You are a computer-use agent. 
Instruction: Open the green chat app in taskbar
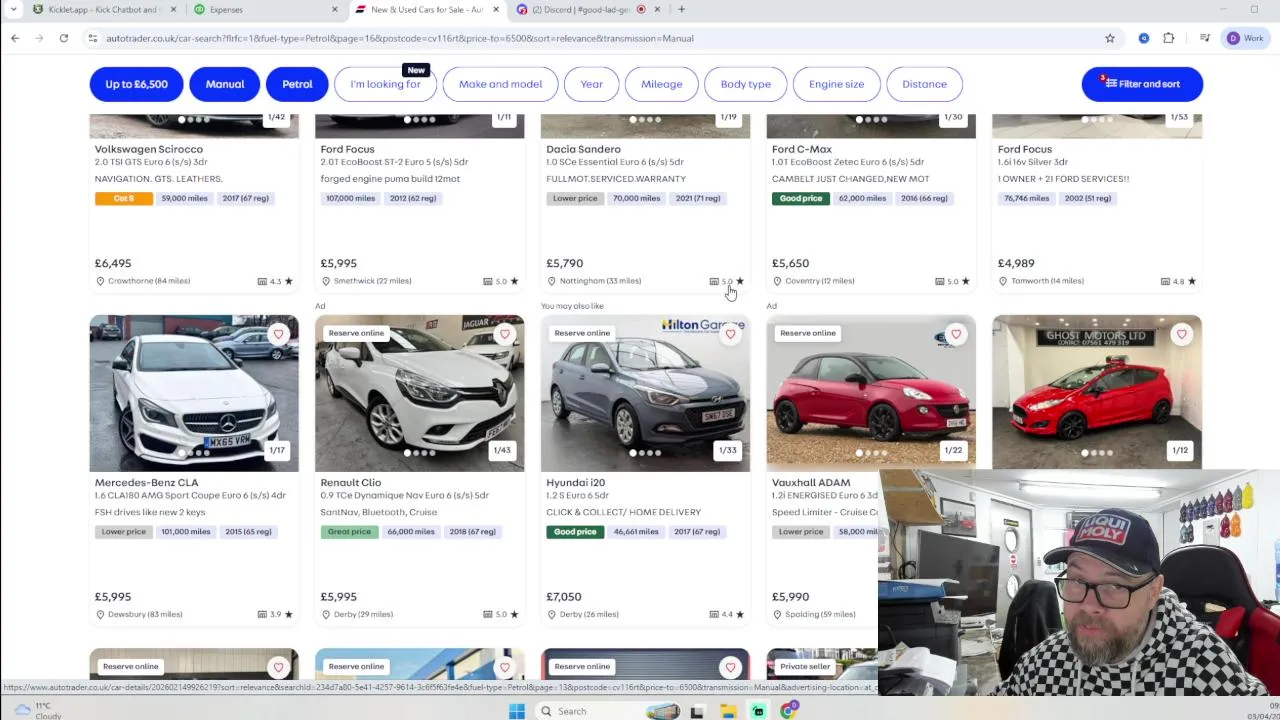(x=758, y=711)
